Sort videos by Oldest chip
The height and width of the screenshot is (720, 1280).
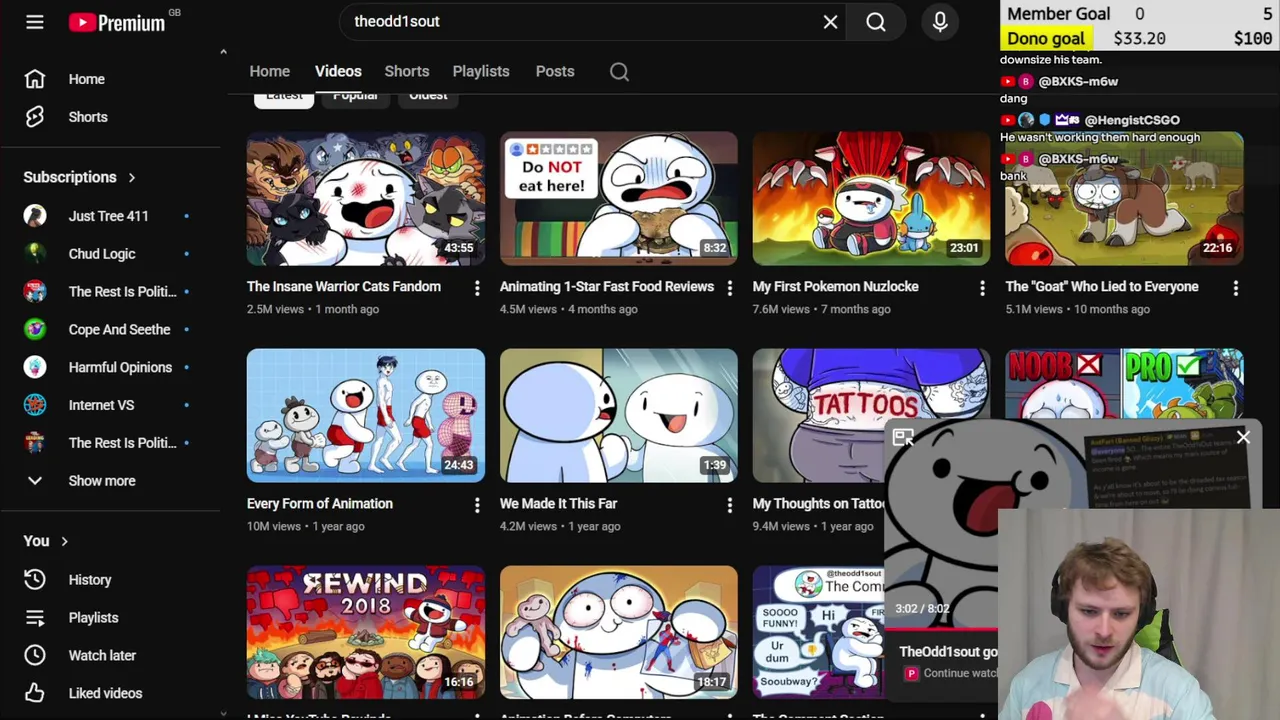pyautogui.click(x=428, y=96)
